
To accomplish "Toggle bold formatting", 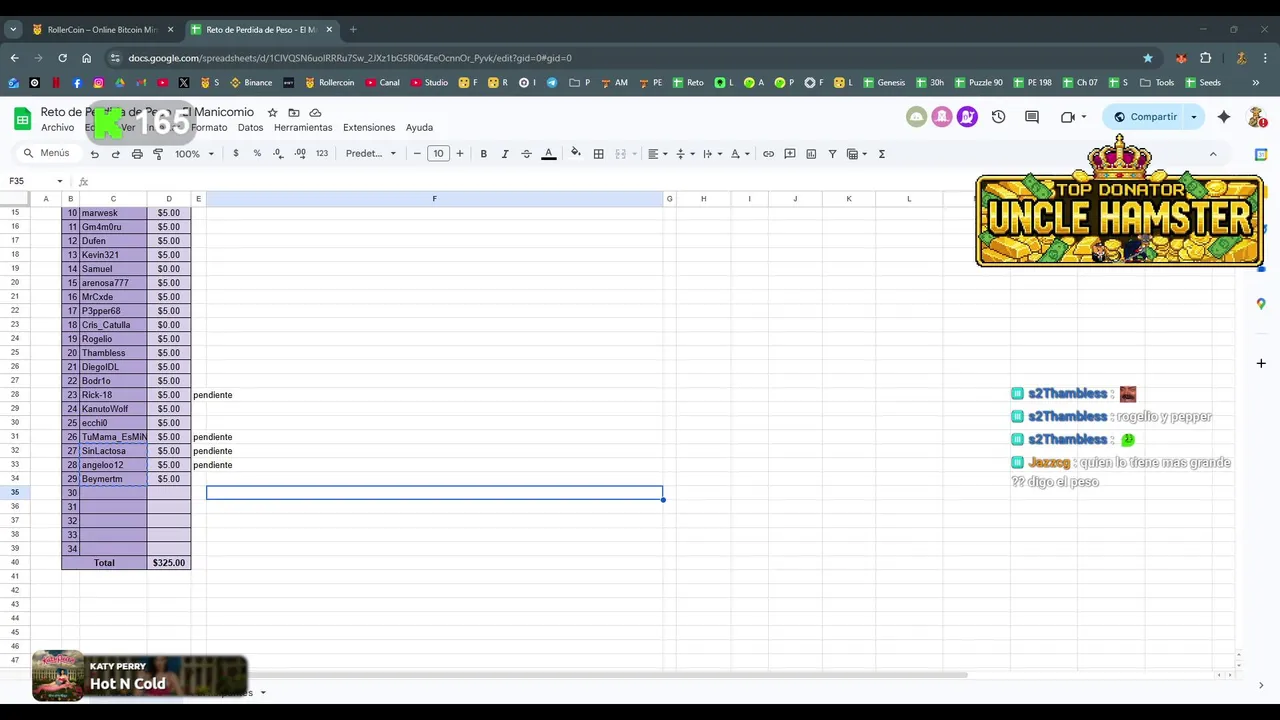I will click(484, 154).
